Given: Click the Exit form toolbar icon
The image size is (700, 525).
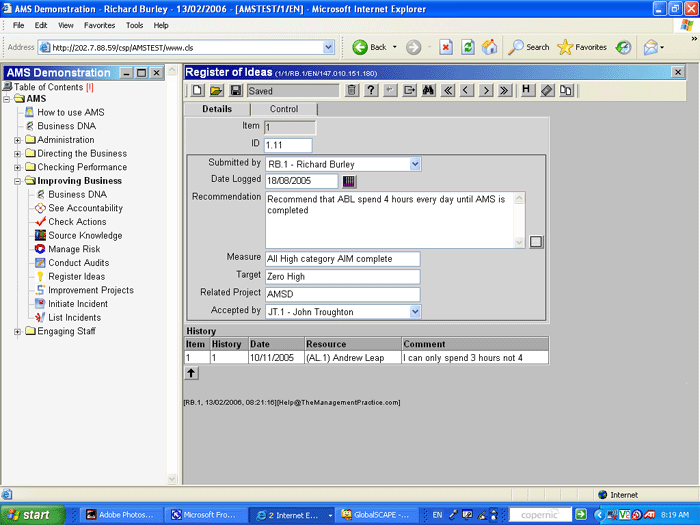Looking at the screenshot, I should [x=409, y=91].
